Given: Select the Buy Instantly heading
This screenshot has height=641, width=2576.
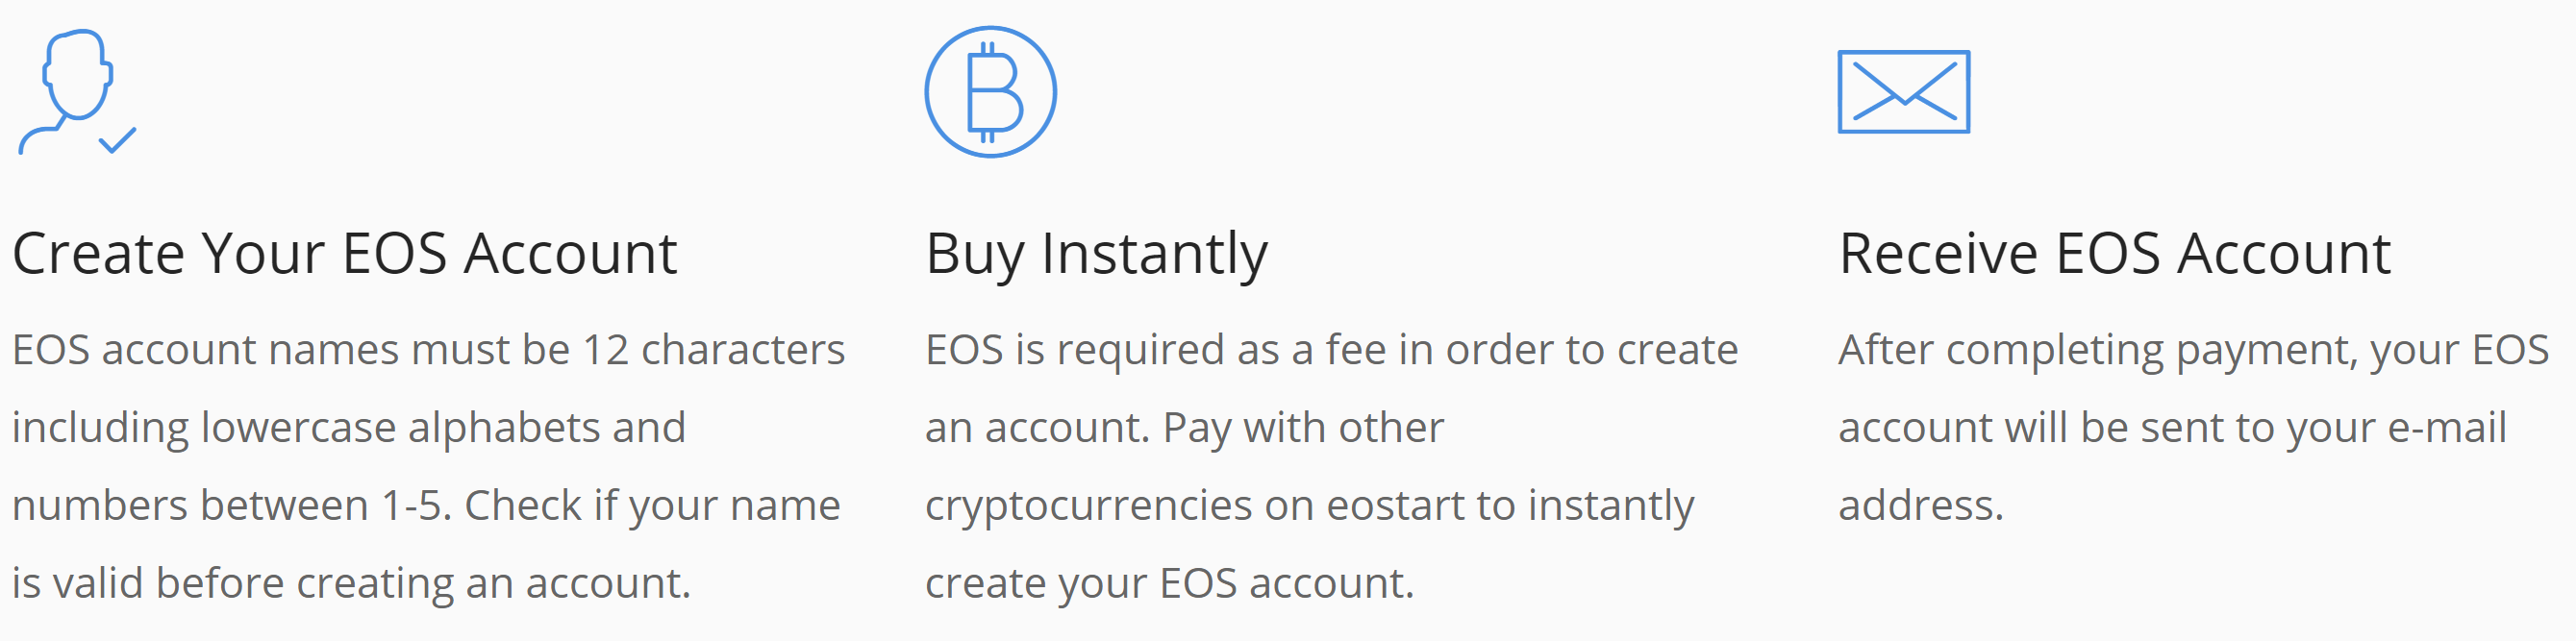Looking at the screenshot, I should pyautogui.click(x=1096, y=254).
